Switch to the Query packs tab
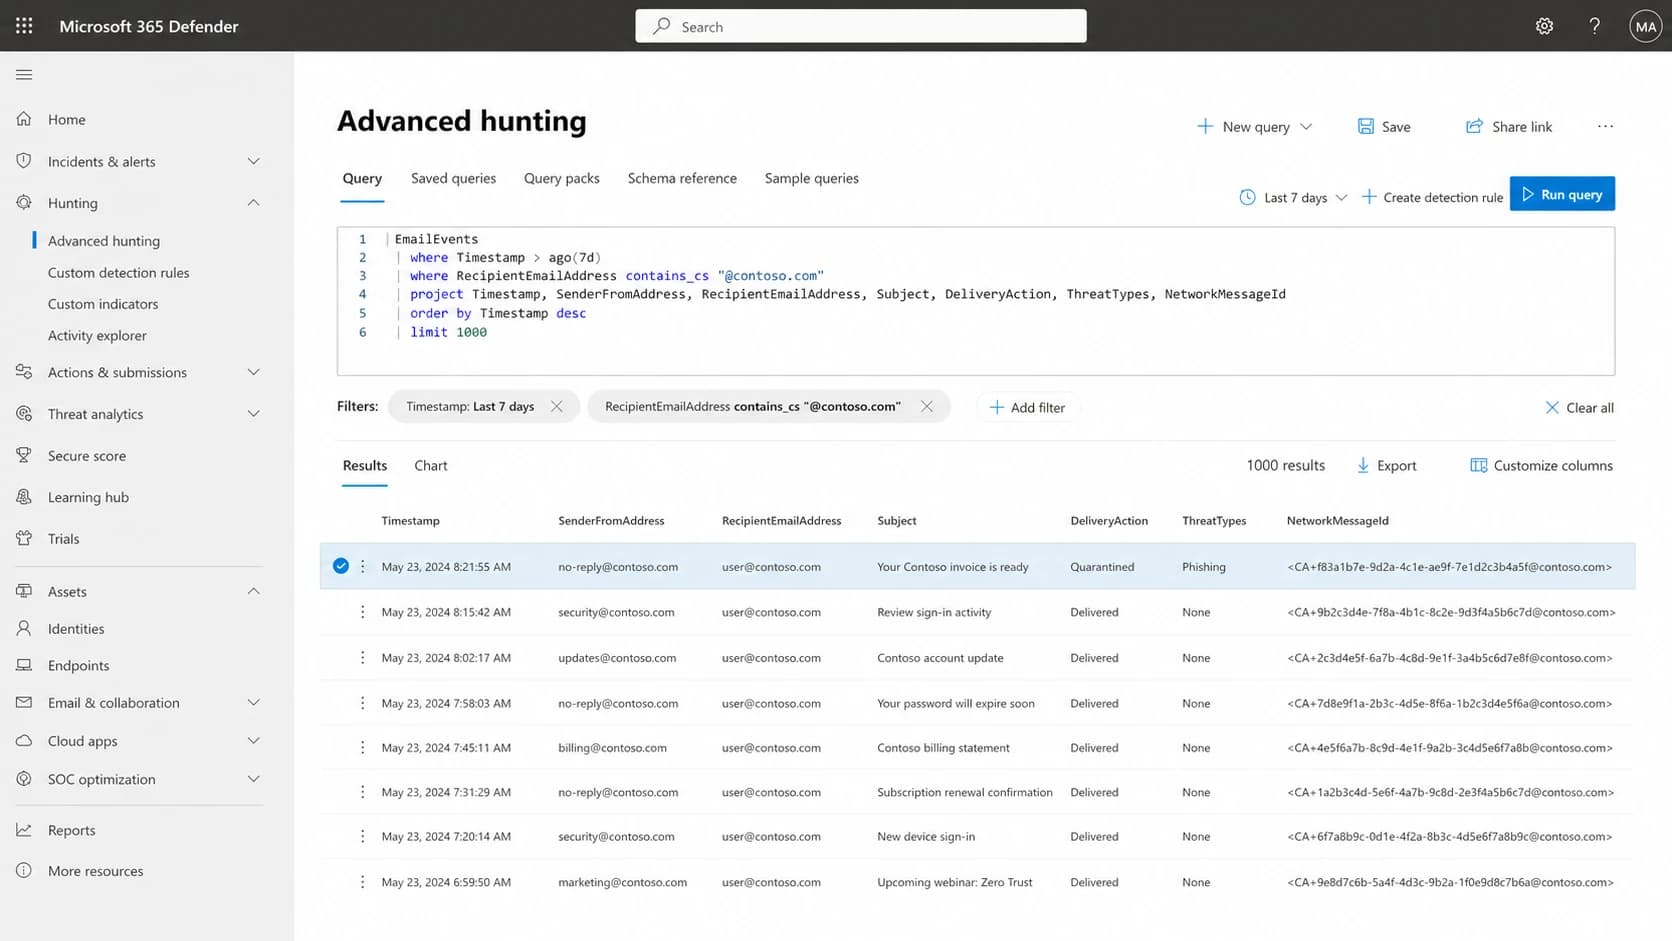Viewport: 1672px width, 941px height. tap(562, 178)
